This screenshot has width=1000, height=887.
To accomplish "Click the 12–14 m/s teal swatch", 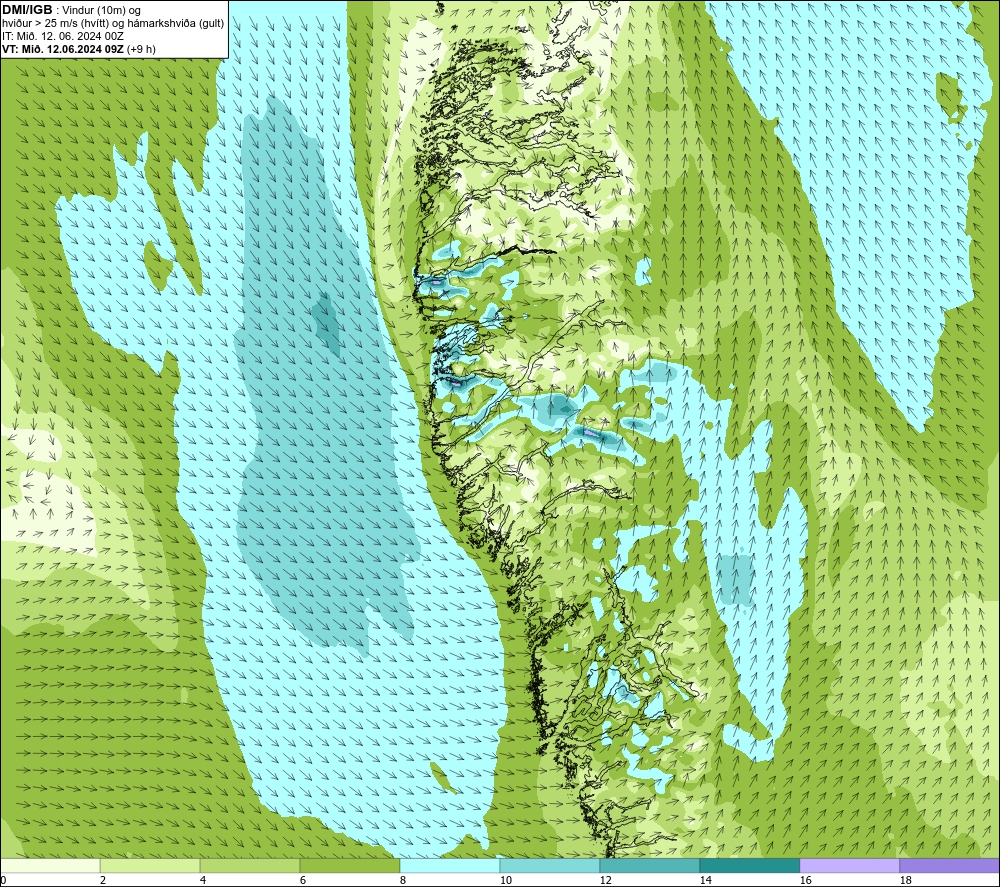I will point(649,865).
